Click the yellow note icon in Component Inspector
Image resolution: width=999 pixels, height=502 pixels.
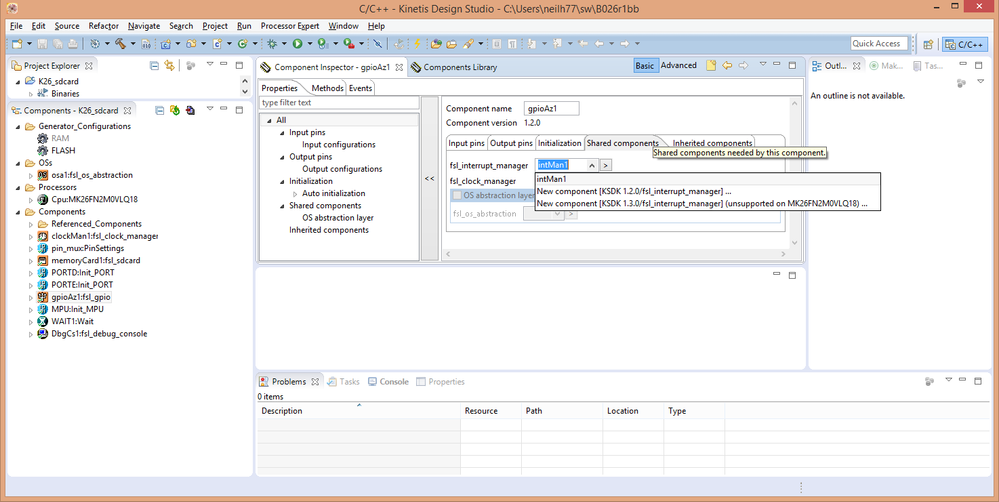coord(711,66)
